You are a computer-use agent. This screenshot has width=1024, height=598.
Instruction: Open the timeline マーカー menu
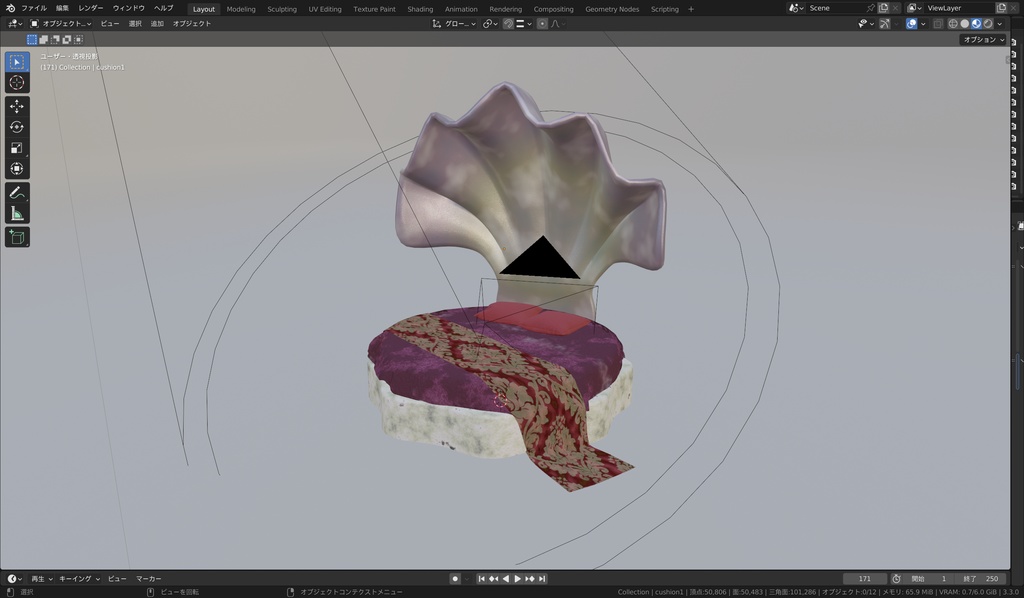tap(149, 578)
